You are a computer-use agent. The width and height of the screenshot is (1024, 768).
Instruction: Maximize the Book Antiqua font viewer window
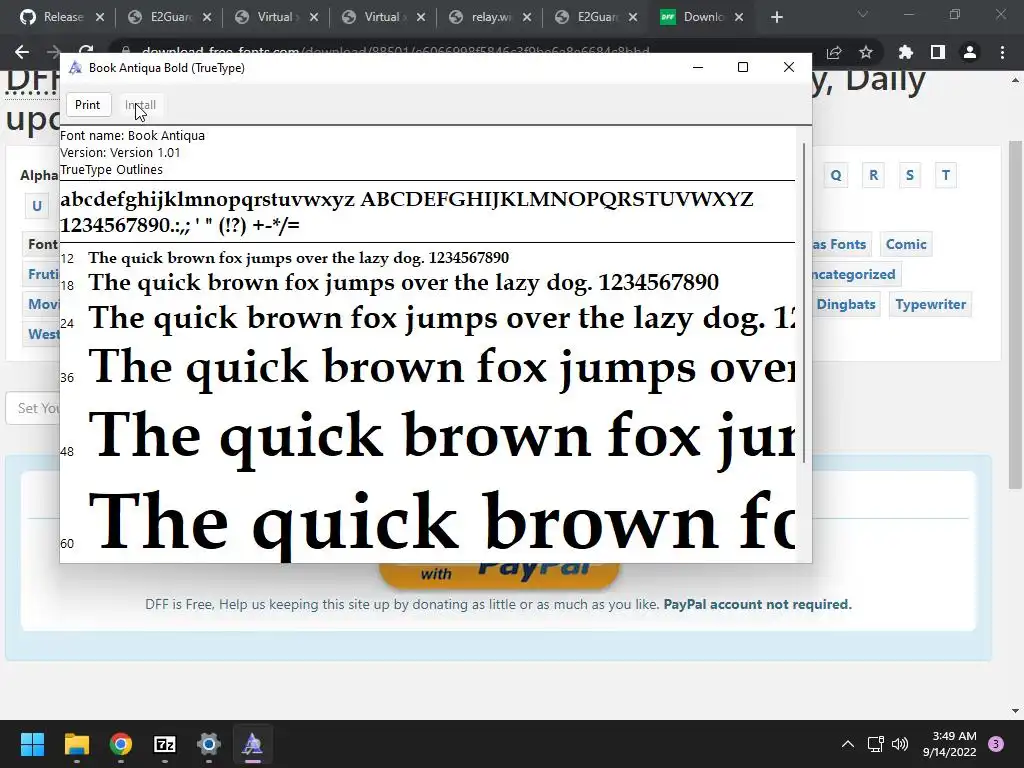coord(743,67)
